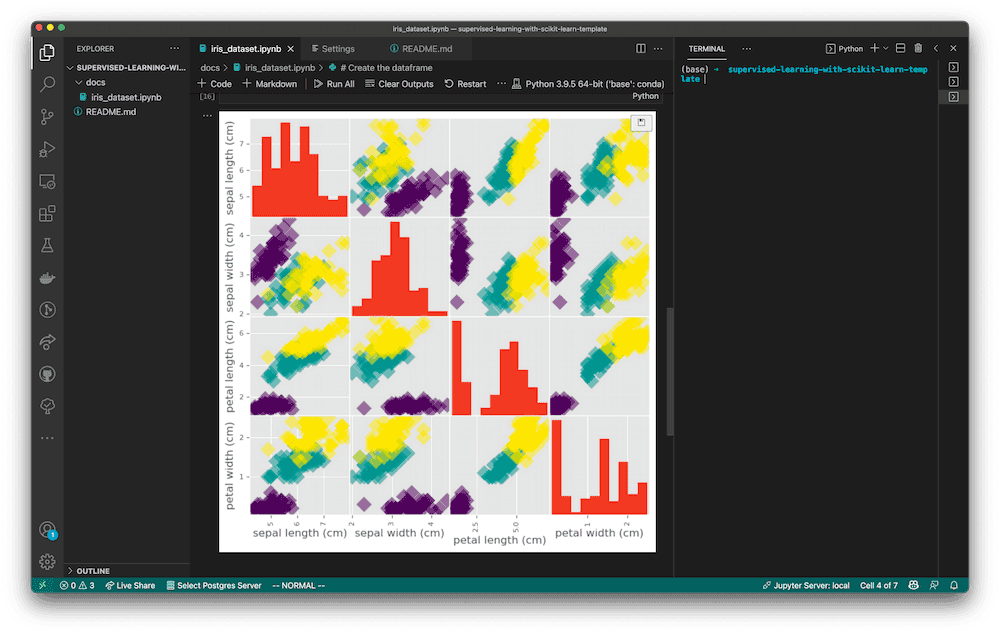This screenshot has height=634, width=1000.
Task: Show additional activity bar views ellipsis
Action: tap(47, 438)
